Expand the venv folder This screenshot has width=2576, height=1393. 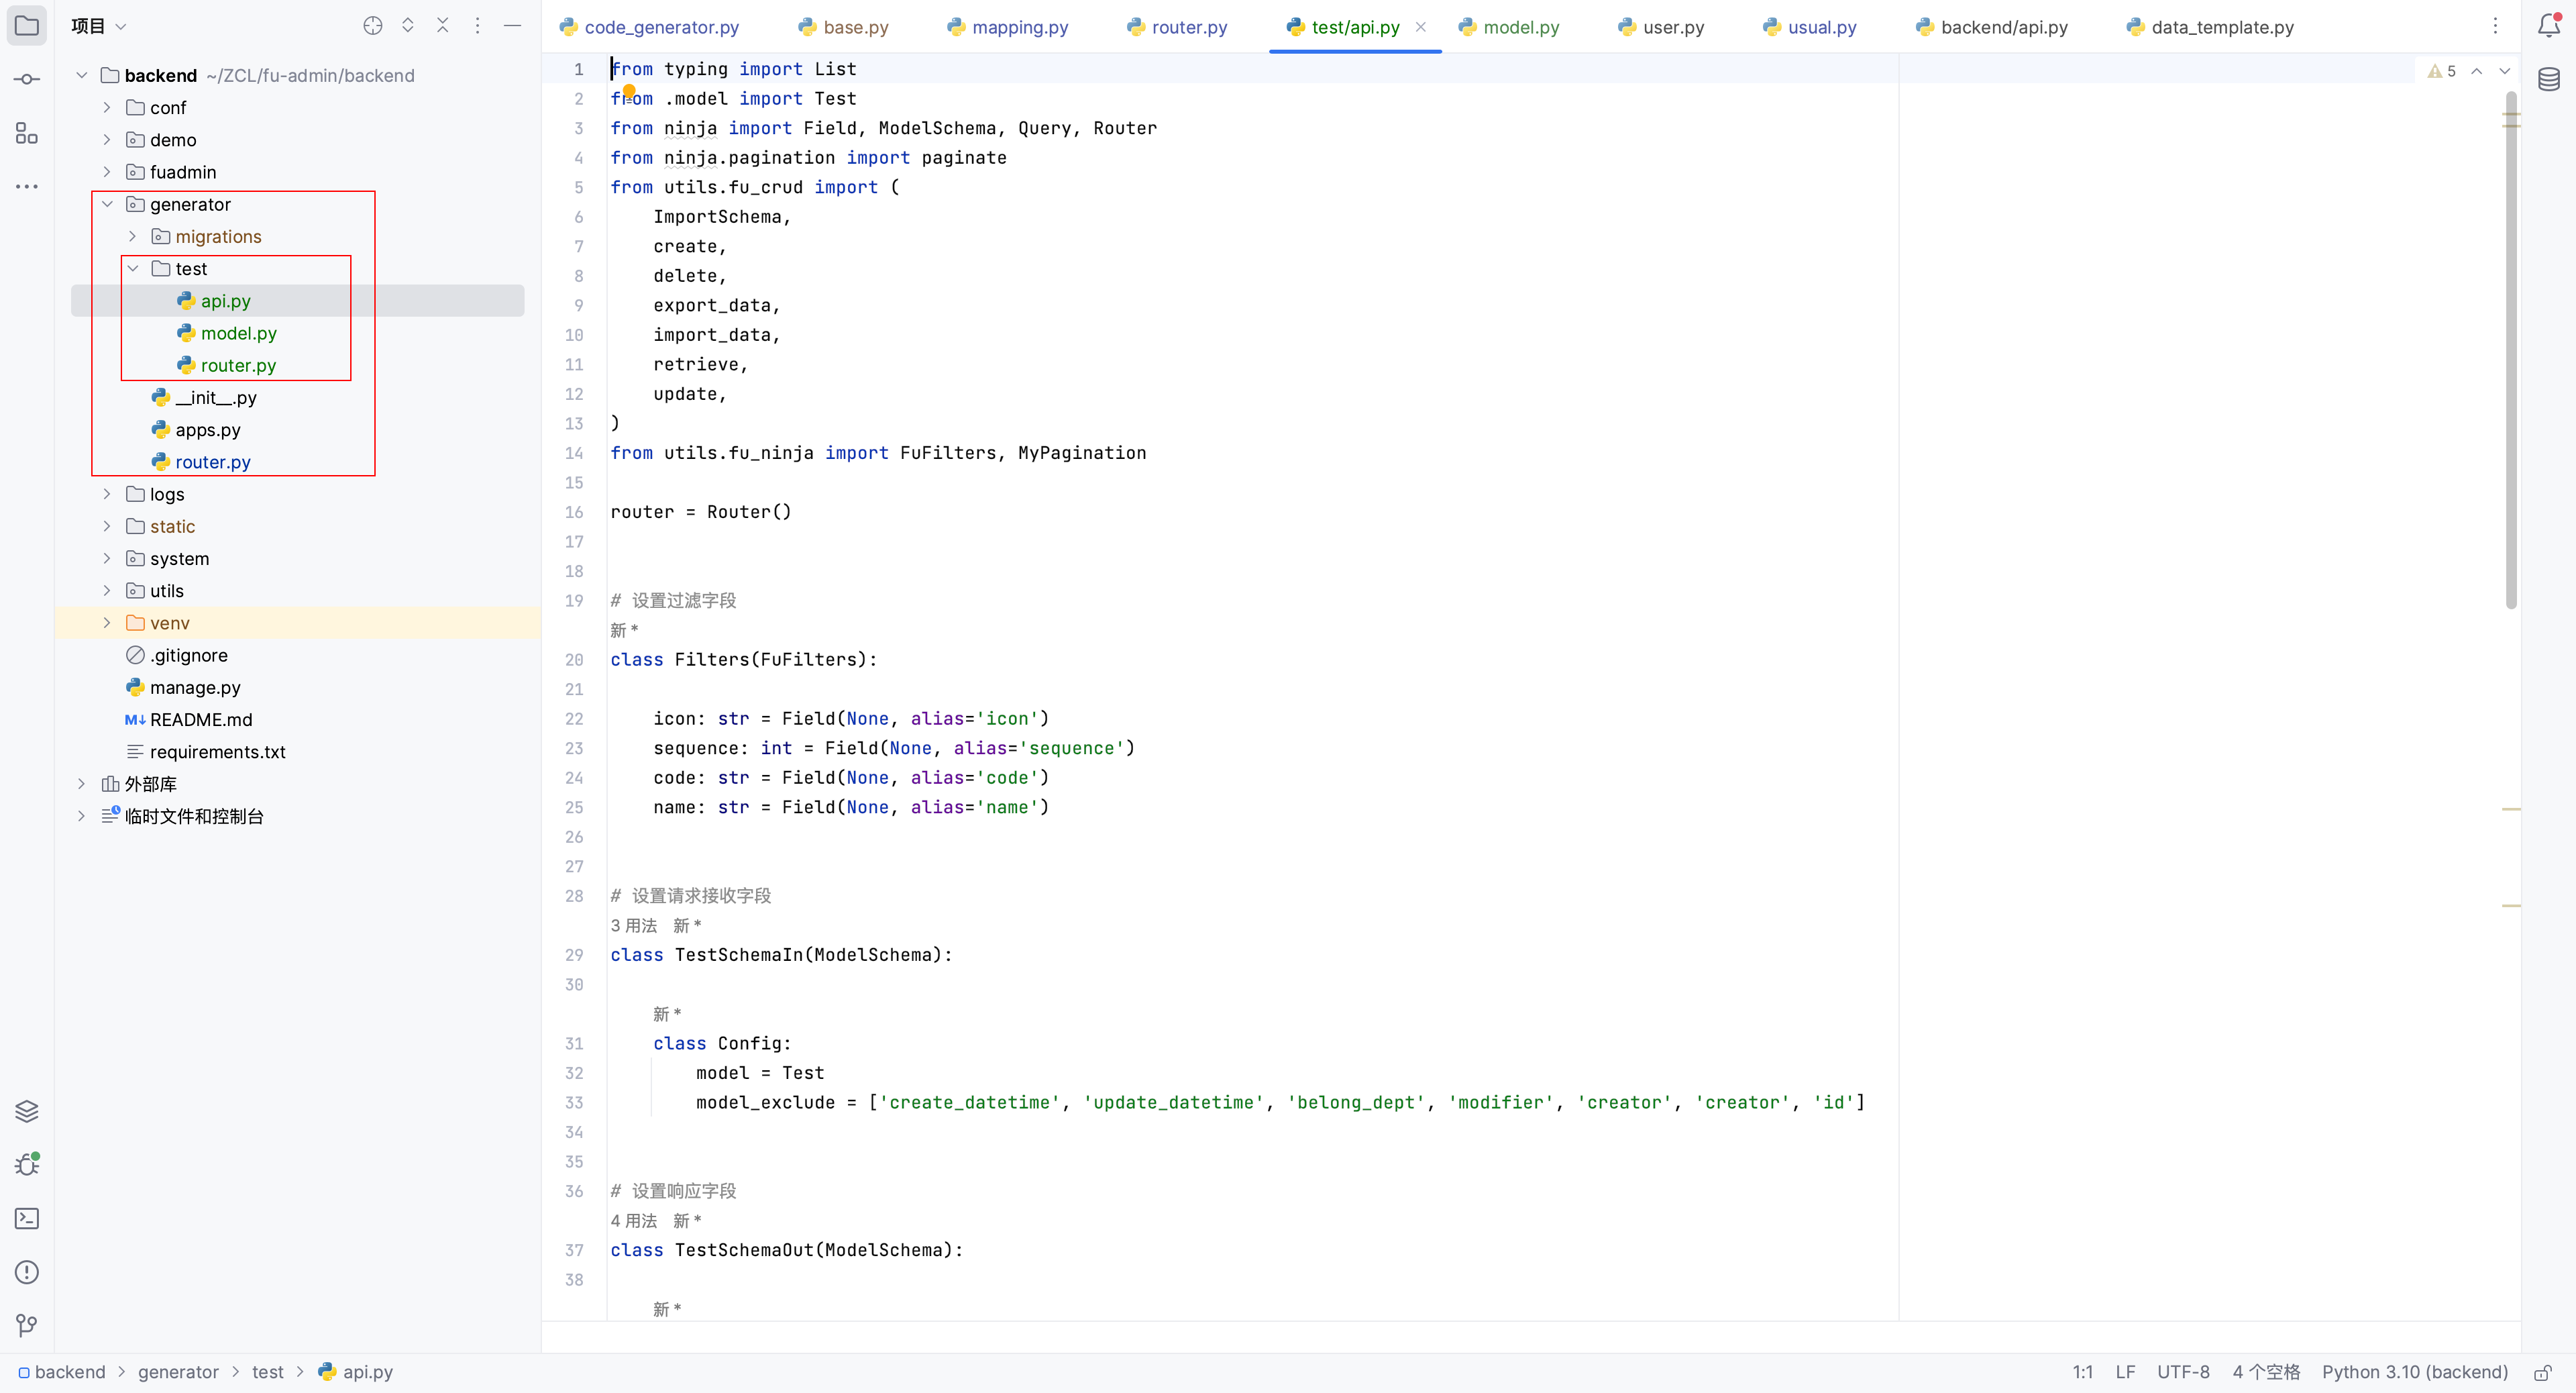pyautogui.click(x=107, y=623)
